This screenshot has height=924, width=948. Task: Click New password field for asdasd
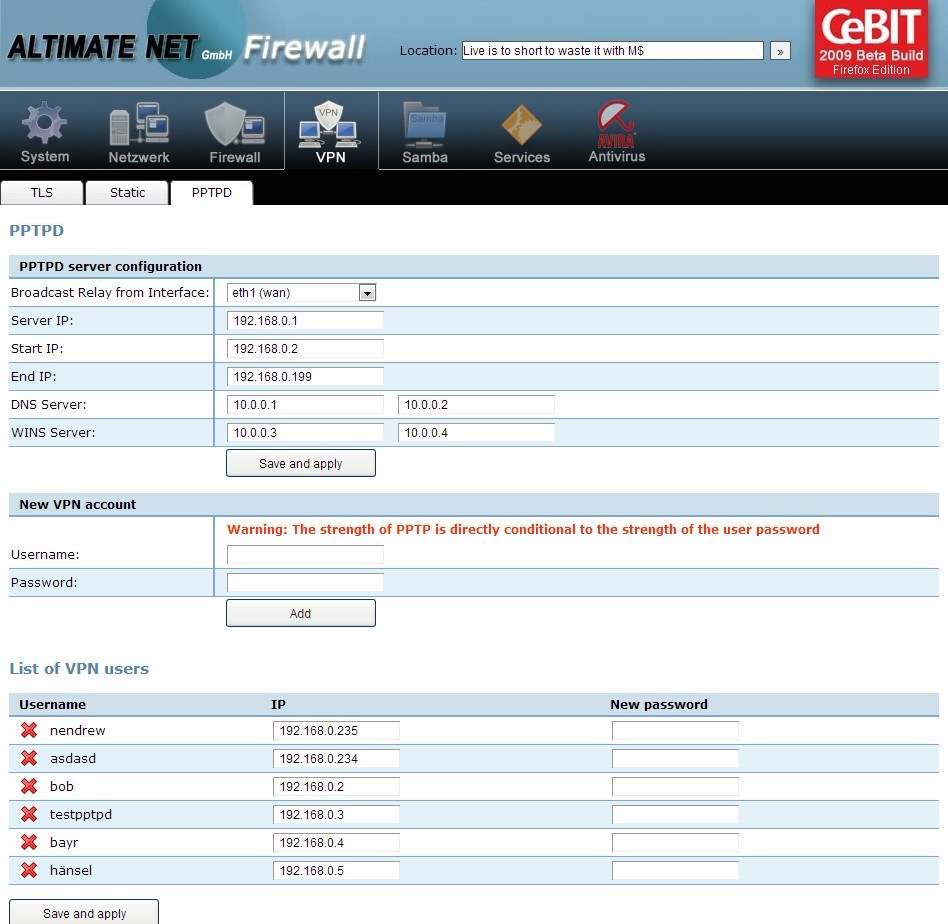[x=675, y=758]
